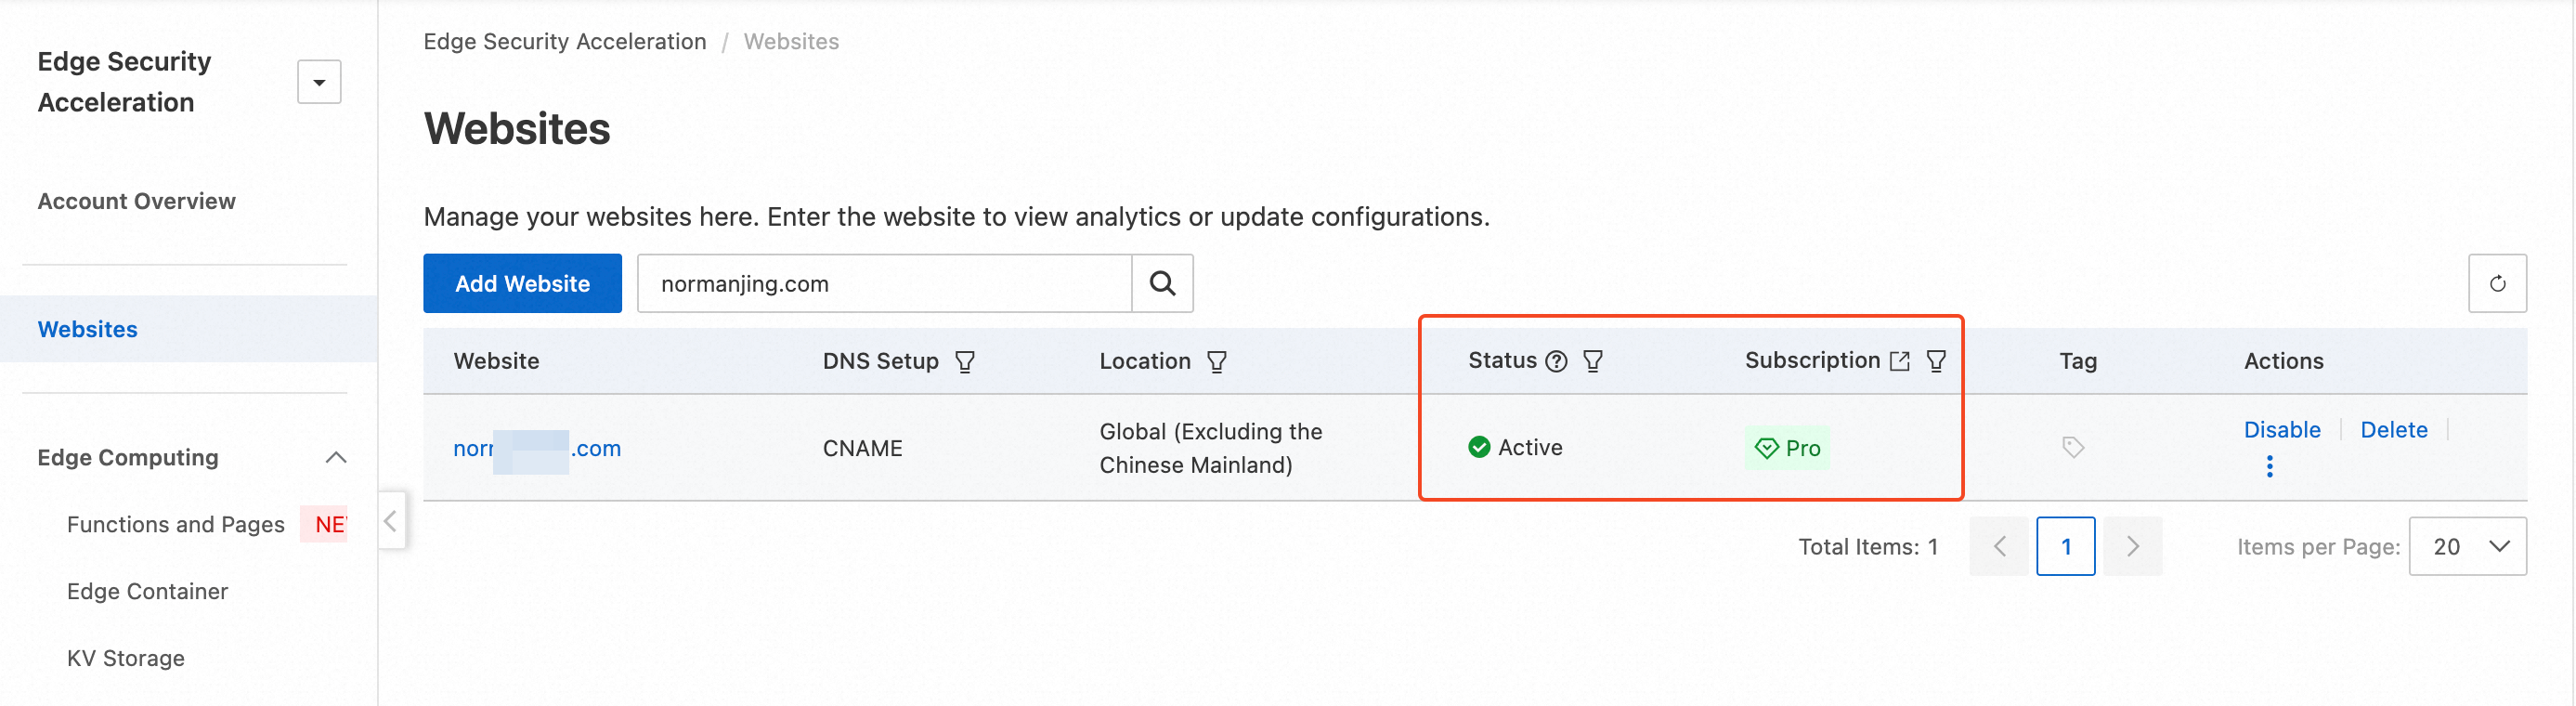
Task: Click the Status help question icon
Action: click(1556, 362)
